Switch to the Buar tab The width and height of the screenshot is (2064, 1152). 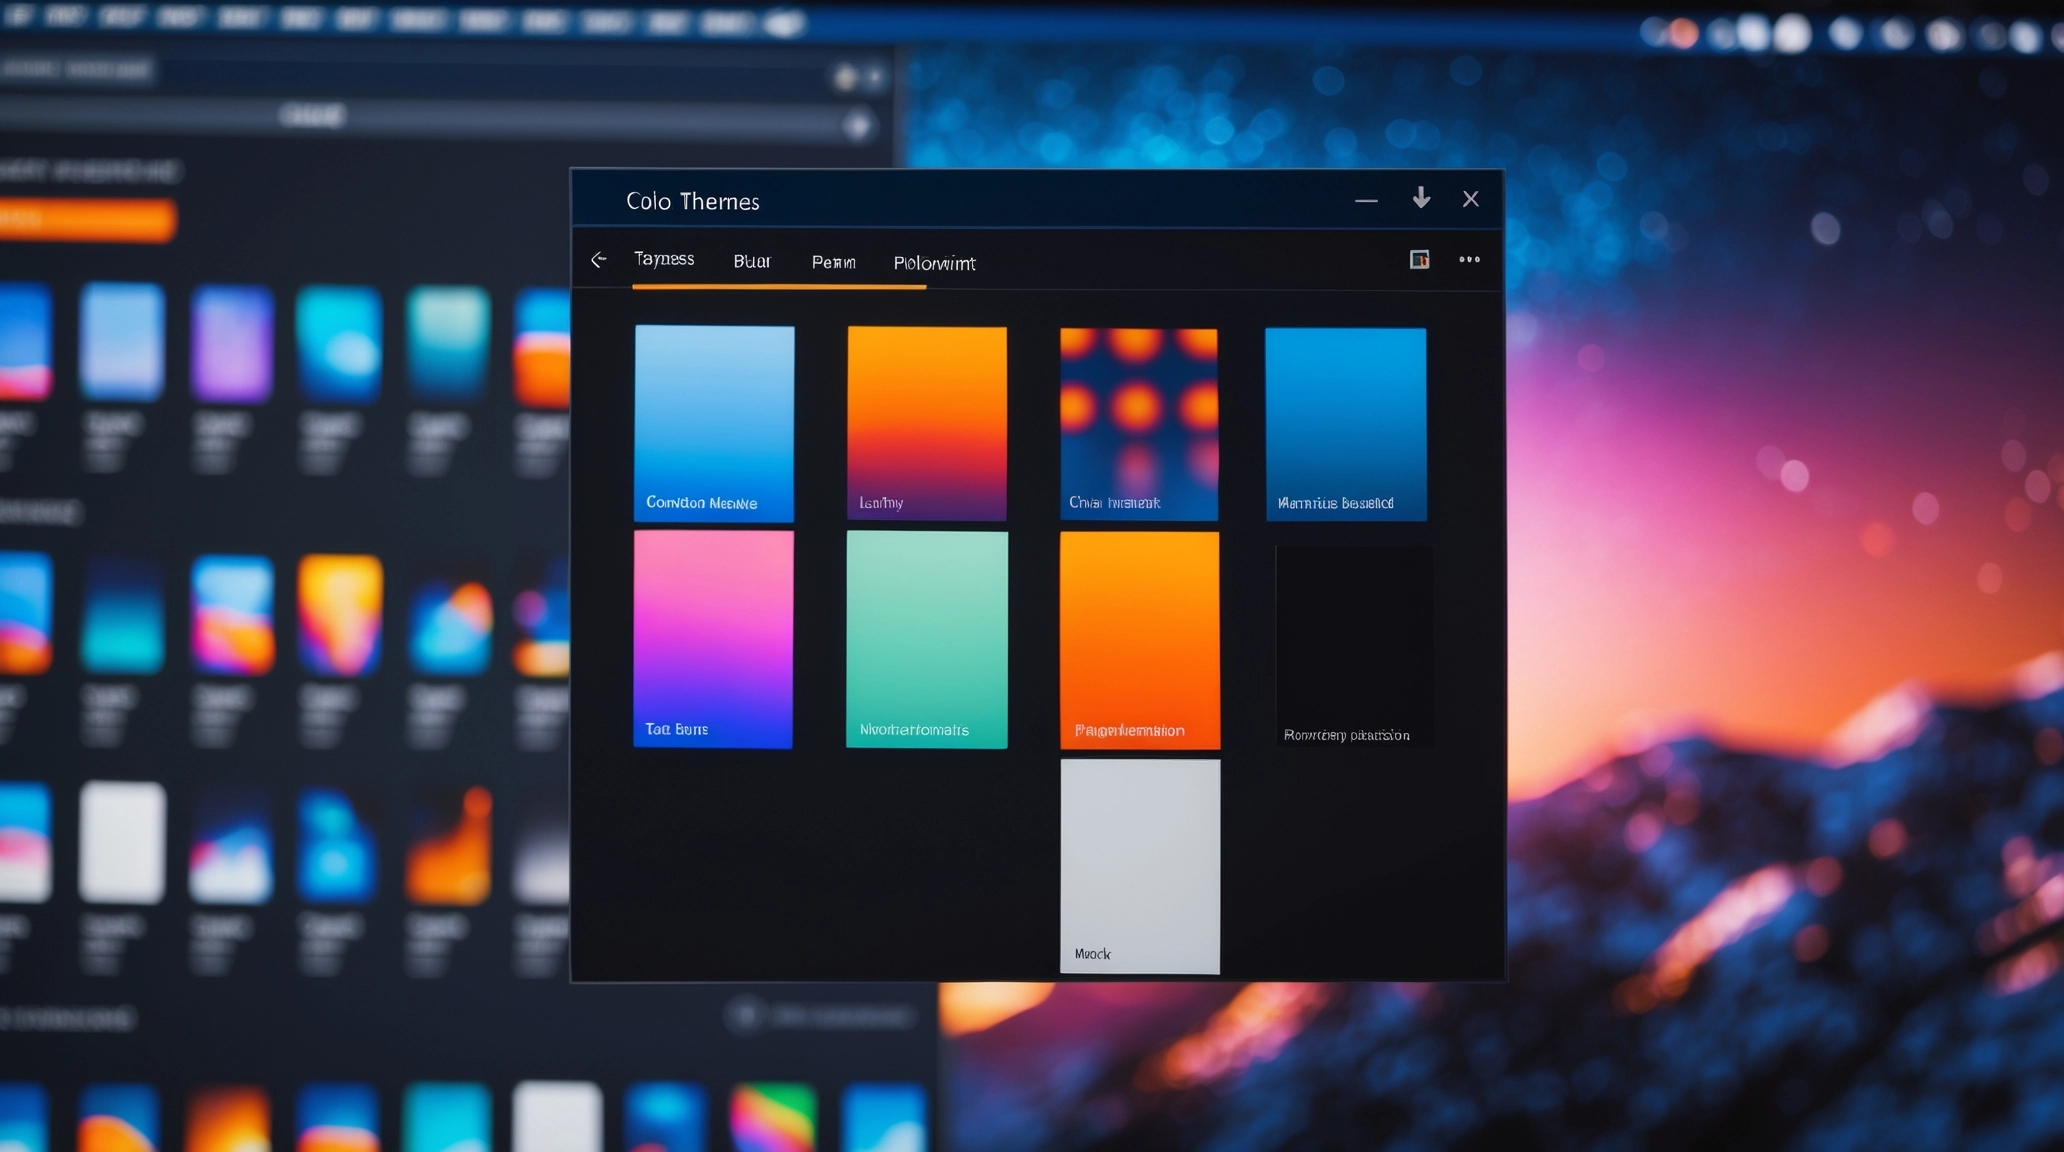coord(752,261)
